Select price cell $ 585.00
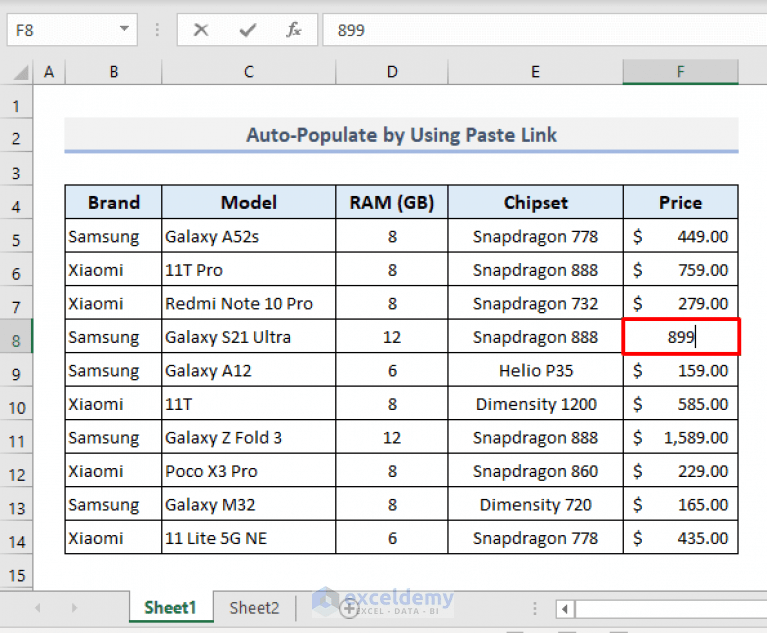Viewport: 767px width, 633px height. coord(680,404)
